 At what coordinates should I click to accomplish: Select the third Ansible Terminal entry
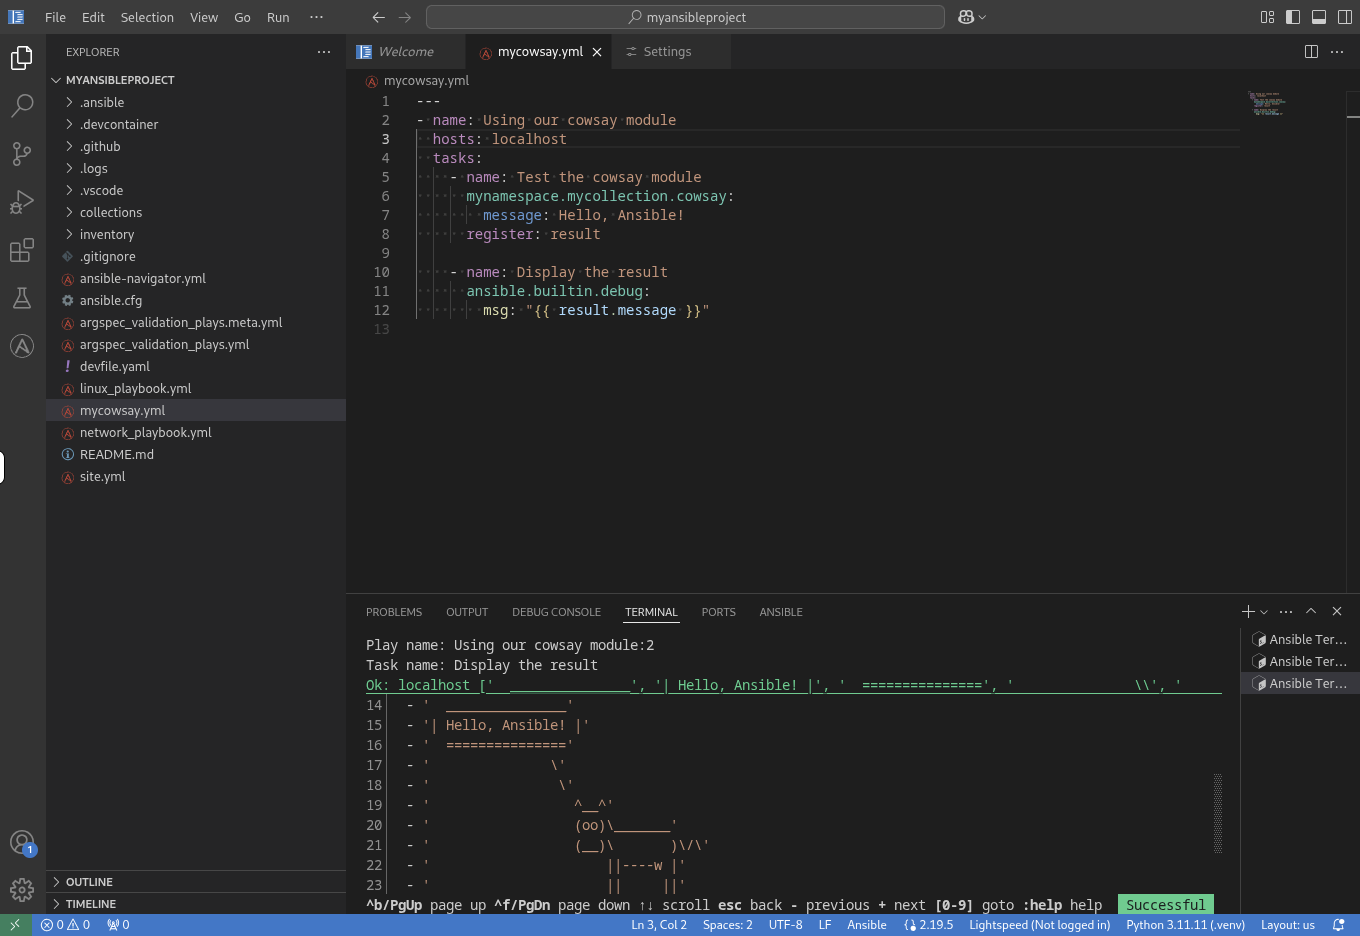click(1298, 683)
